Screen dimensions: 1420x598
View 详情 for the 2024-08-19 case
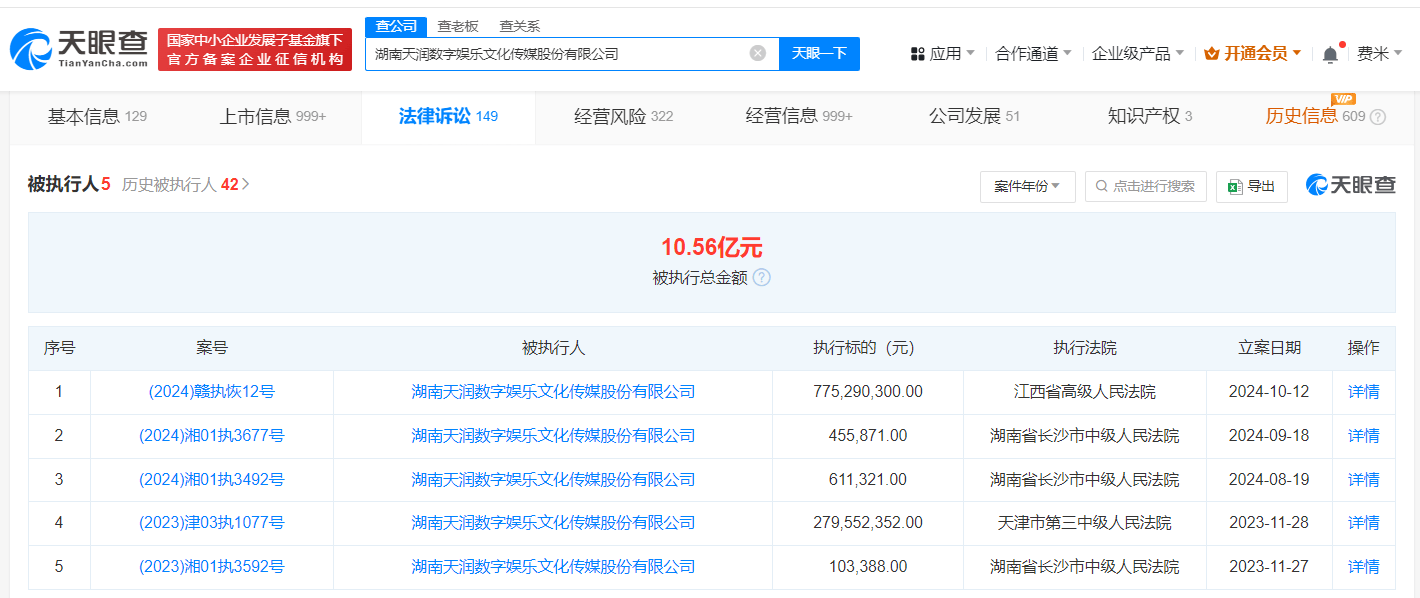(1363, 480)
